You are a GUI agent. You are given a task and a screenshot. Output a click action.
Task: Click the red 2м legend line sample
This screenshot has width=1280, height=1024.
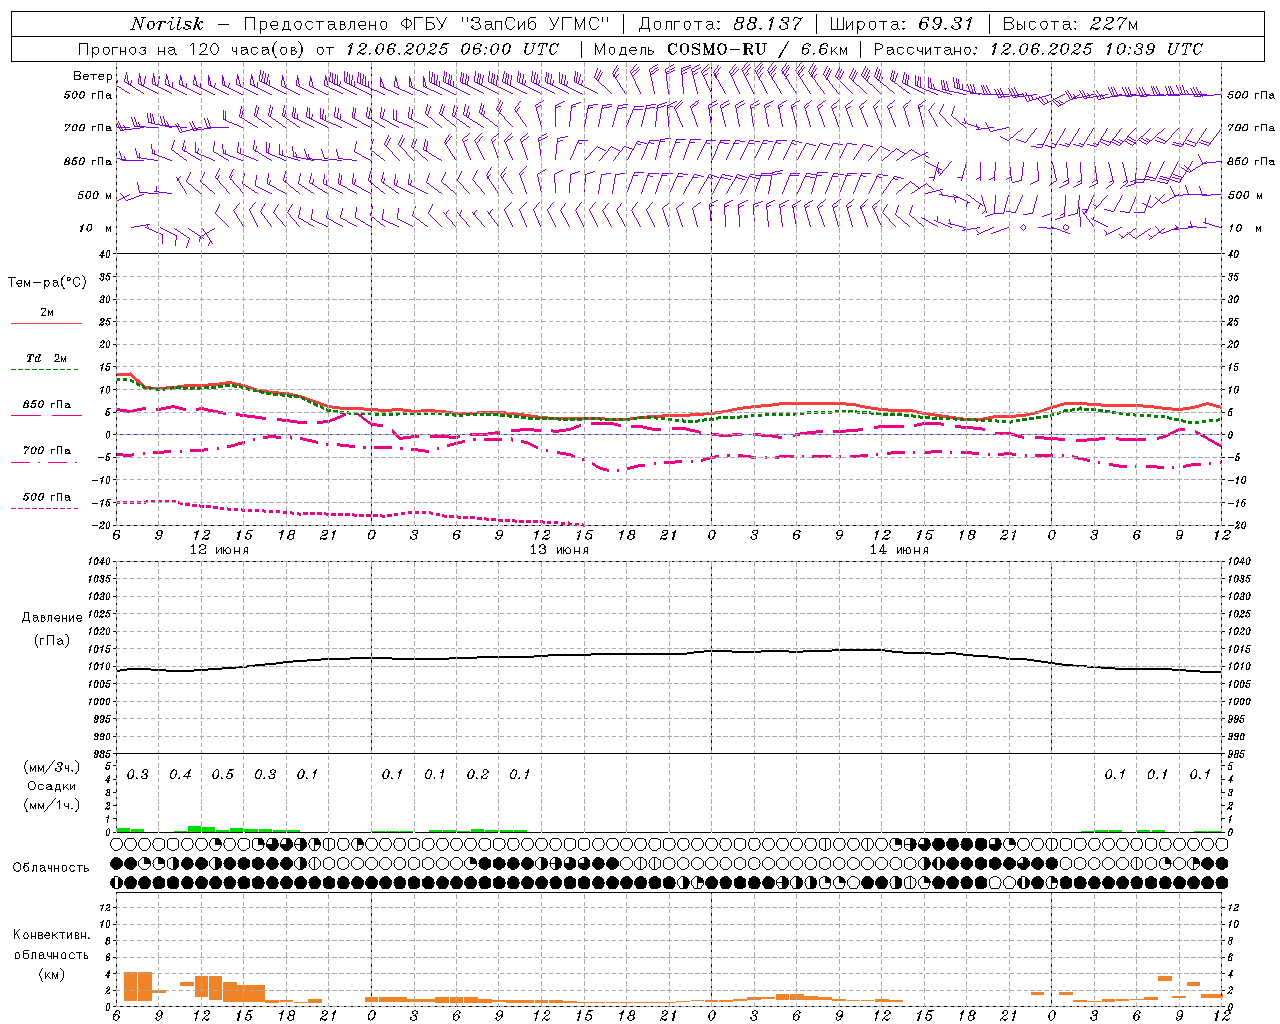click(46, 323)
